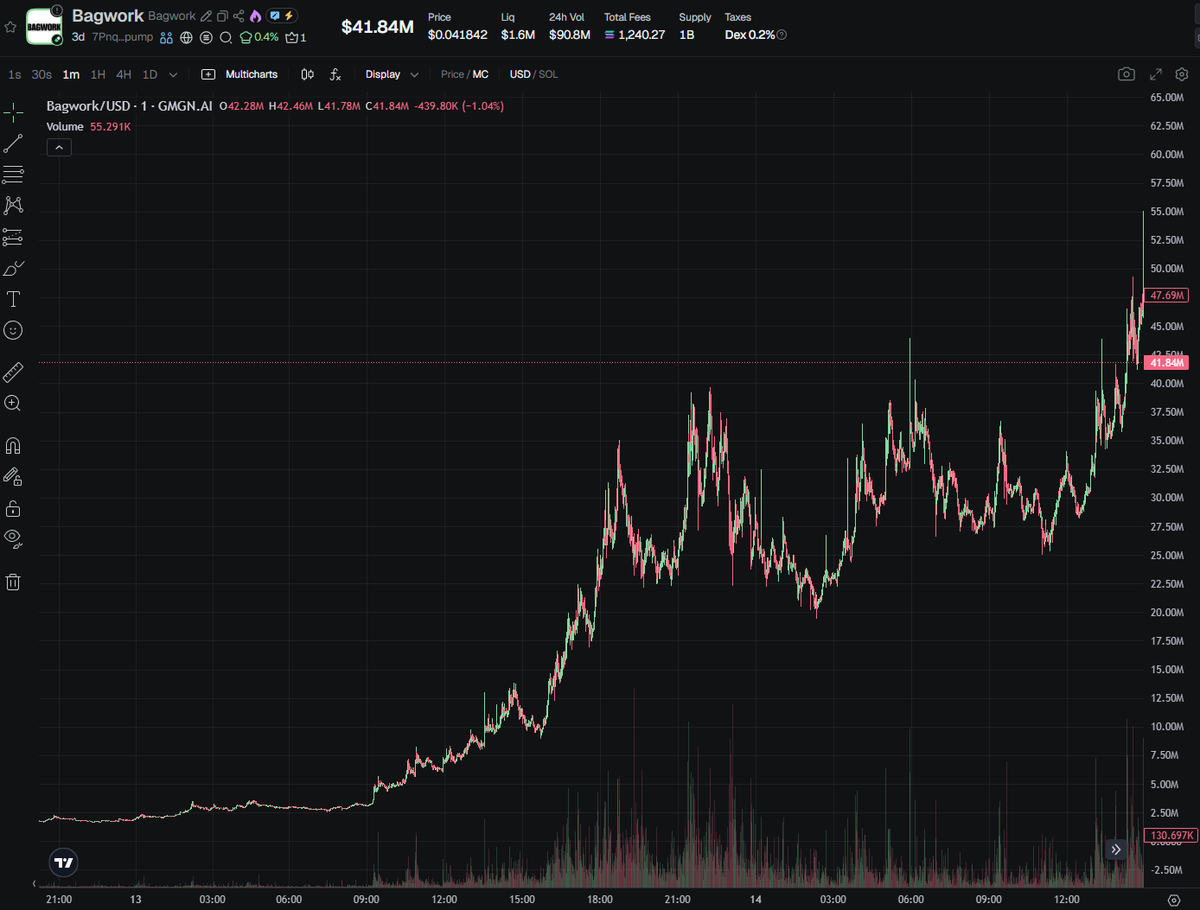Select the trend line drawing tool
Image resolution: width=1200 pixels, height=910 pixels.
13,142
